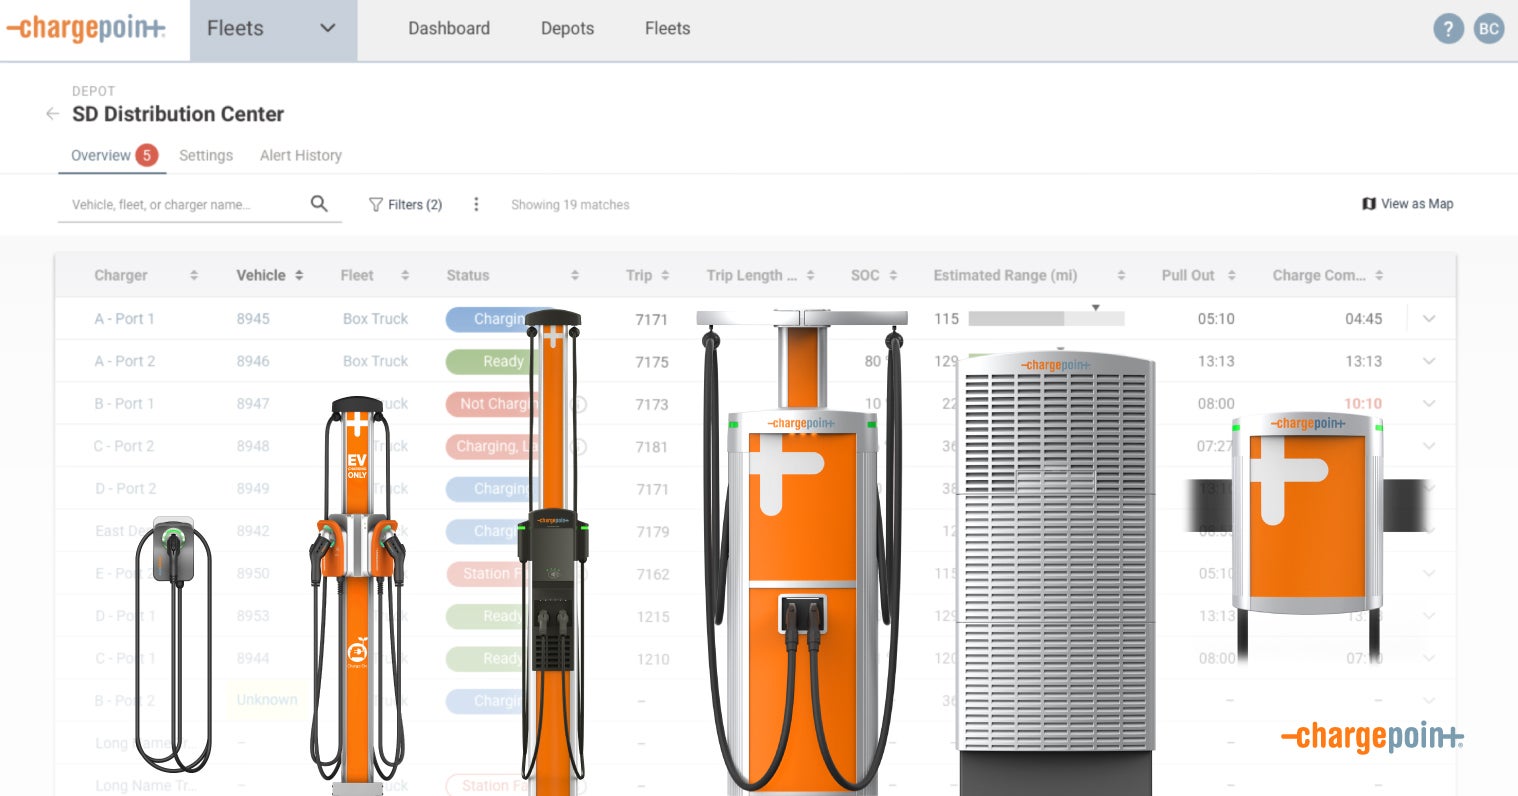Screen dimensions: 1518x796
Task: Open the Alert History tab
Action: point(300,155)
